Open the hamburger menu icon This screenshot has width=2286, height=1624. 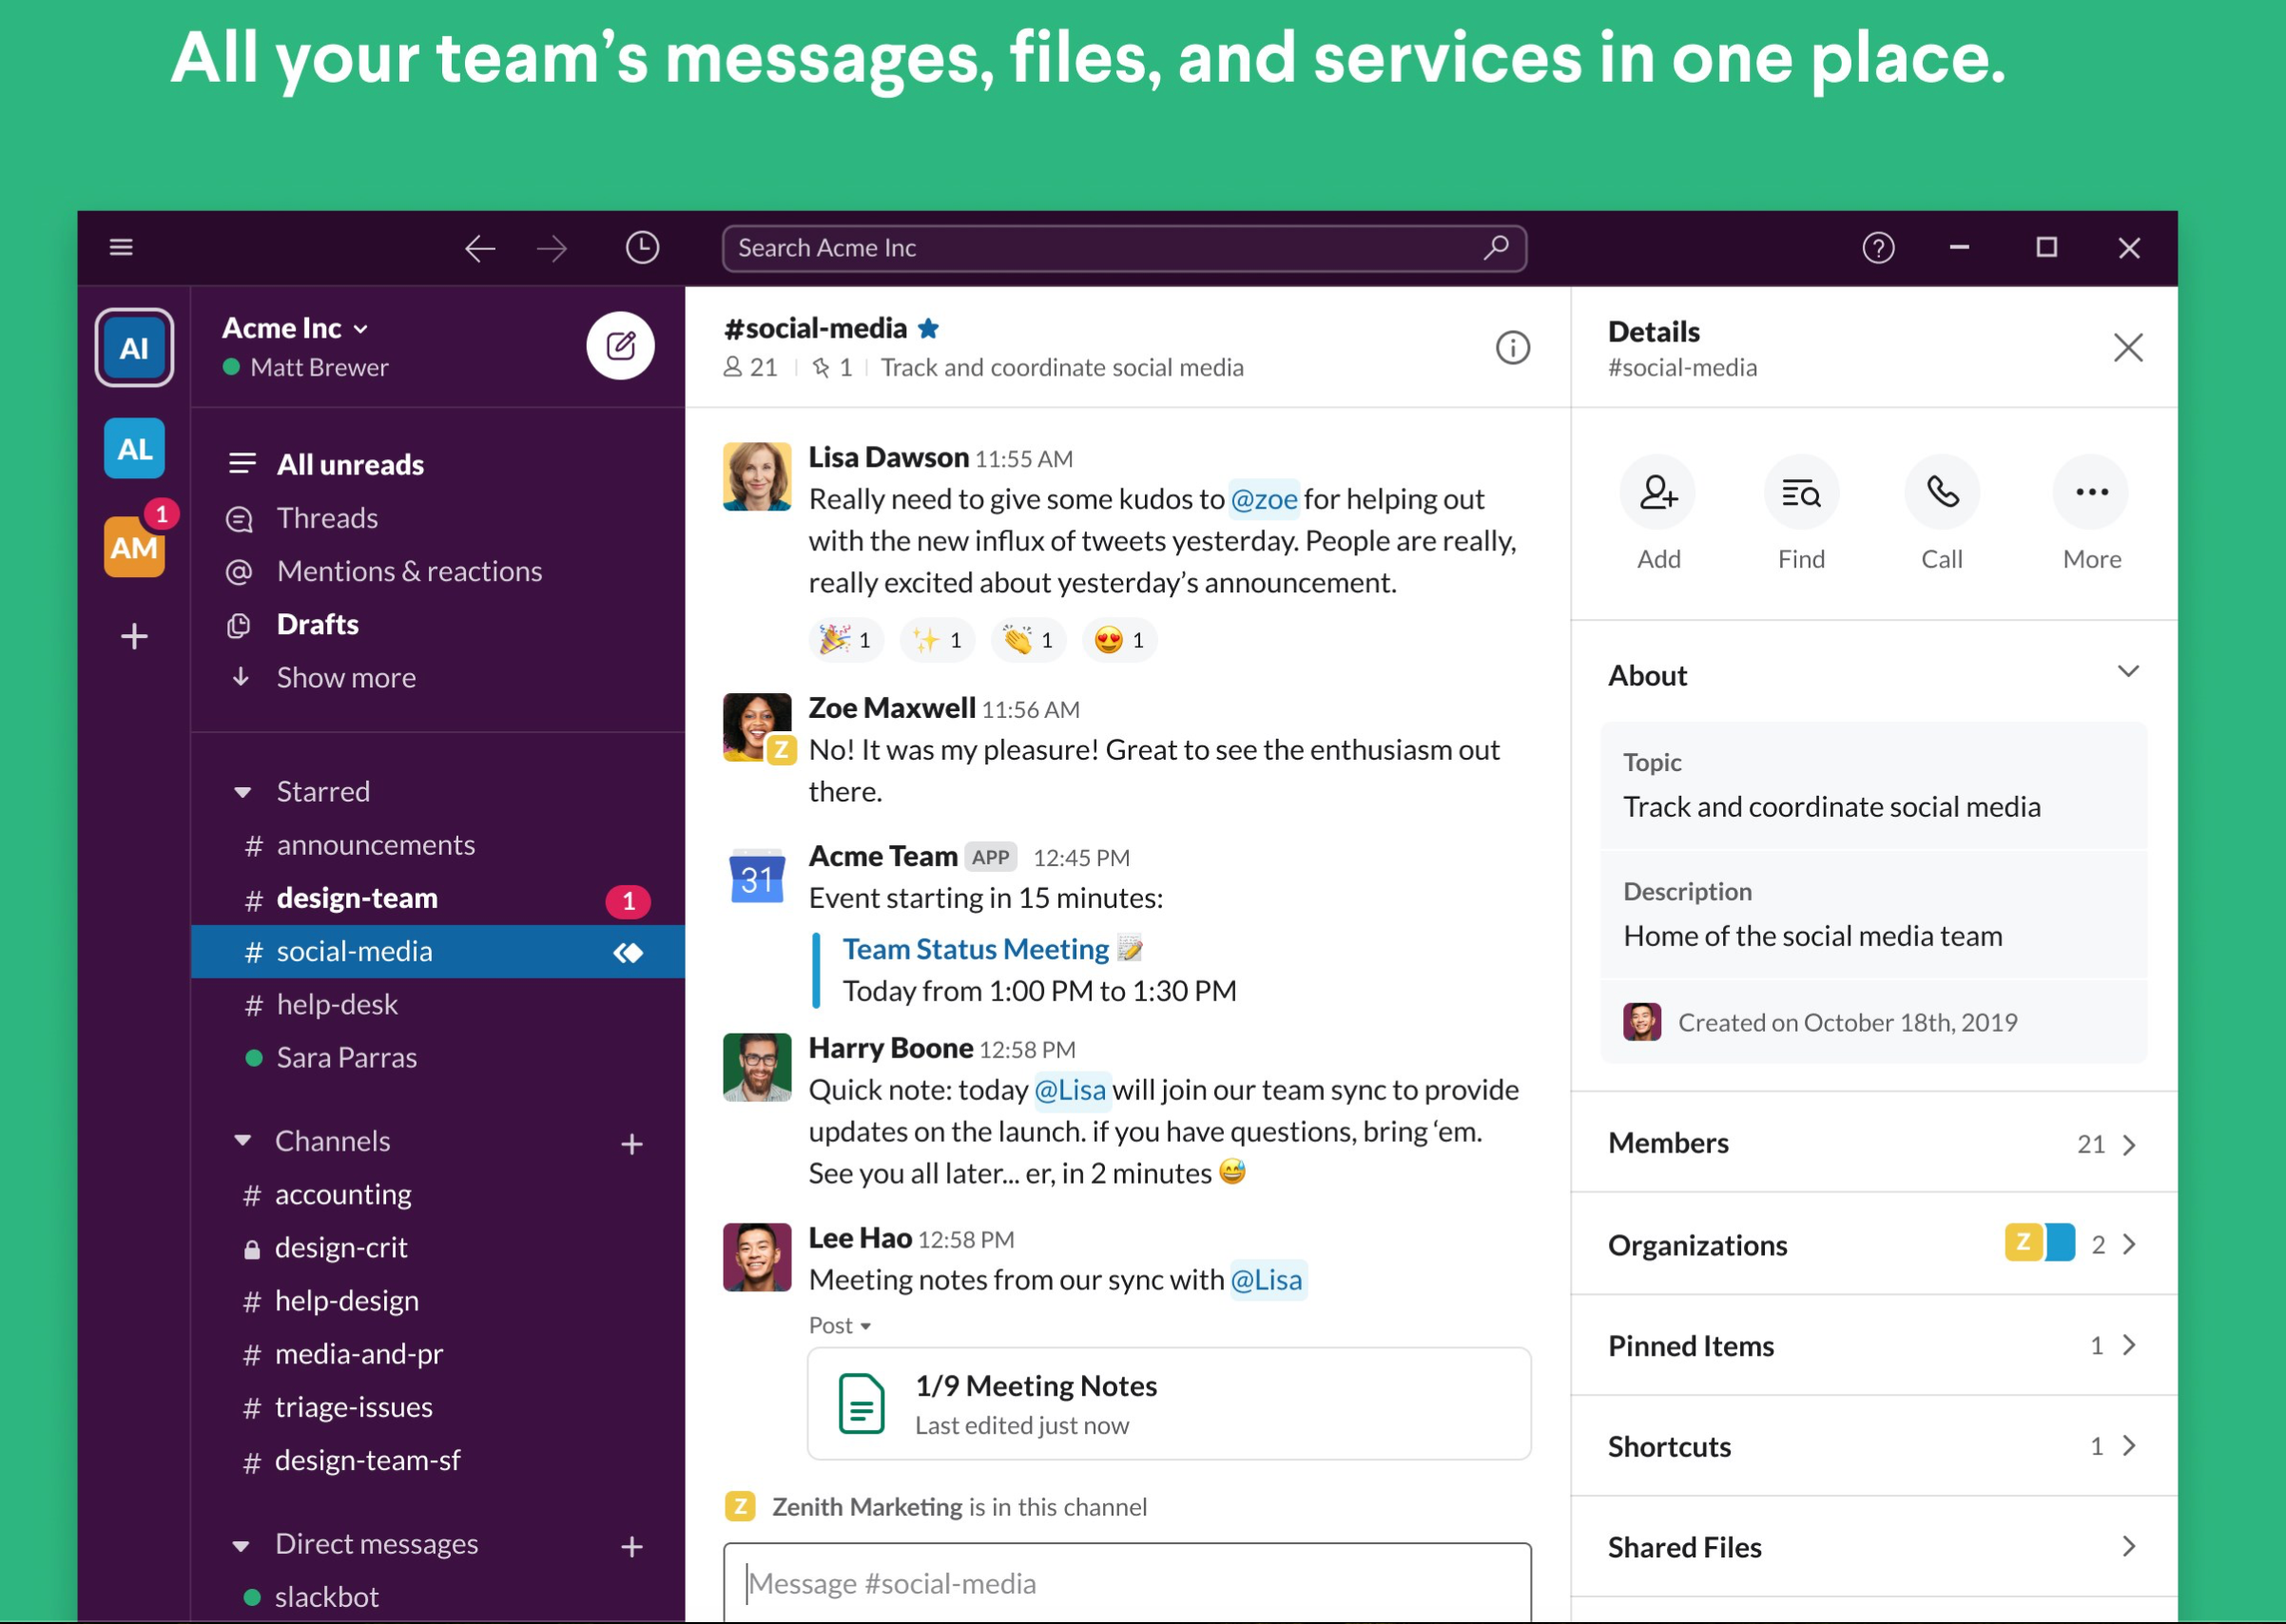click(x=121, y=247)
